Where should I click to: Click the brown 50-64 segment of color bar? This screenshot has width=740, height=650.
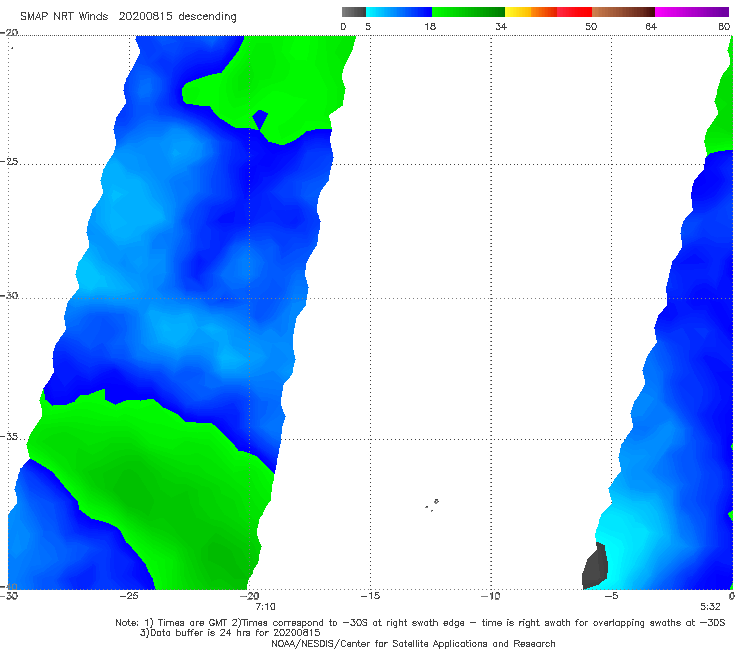click(x=623, y=12)
